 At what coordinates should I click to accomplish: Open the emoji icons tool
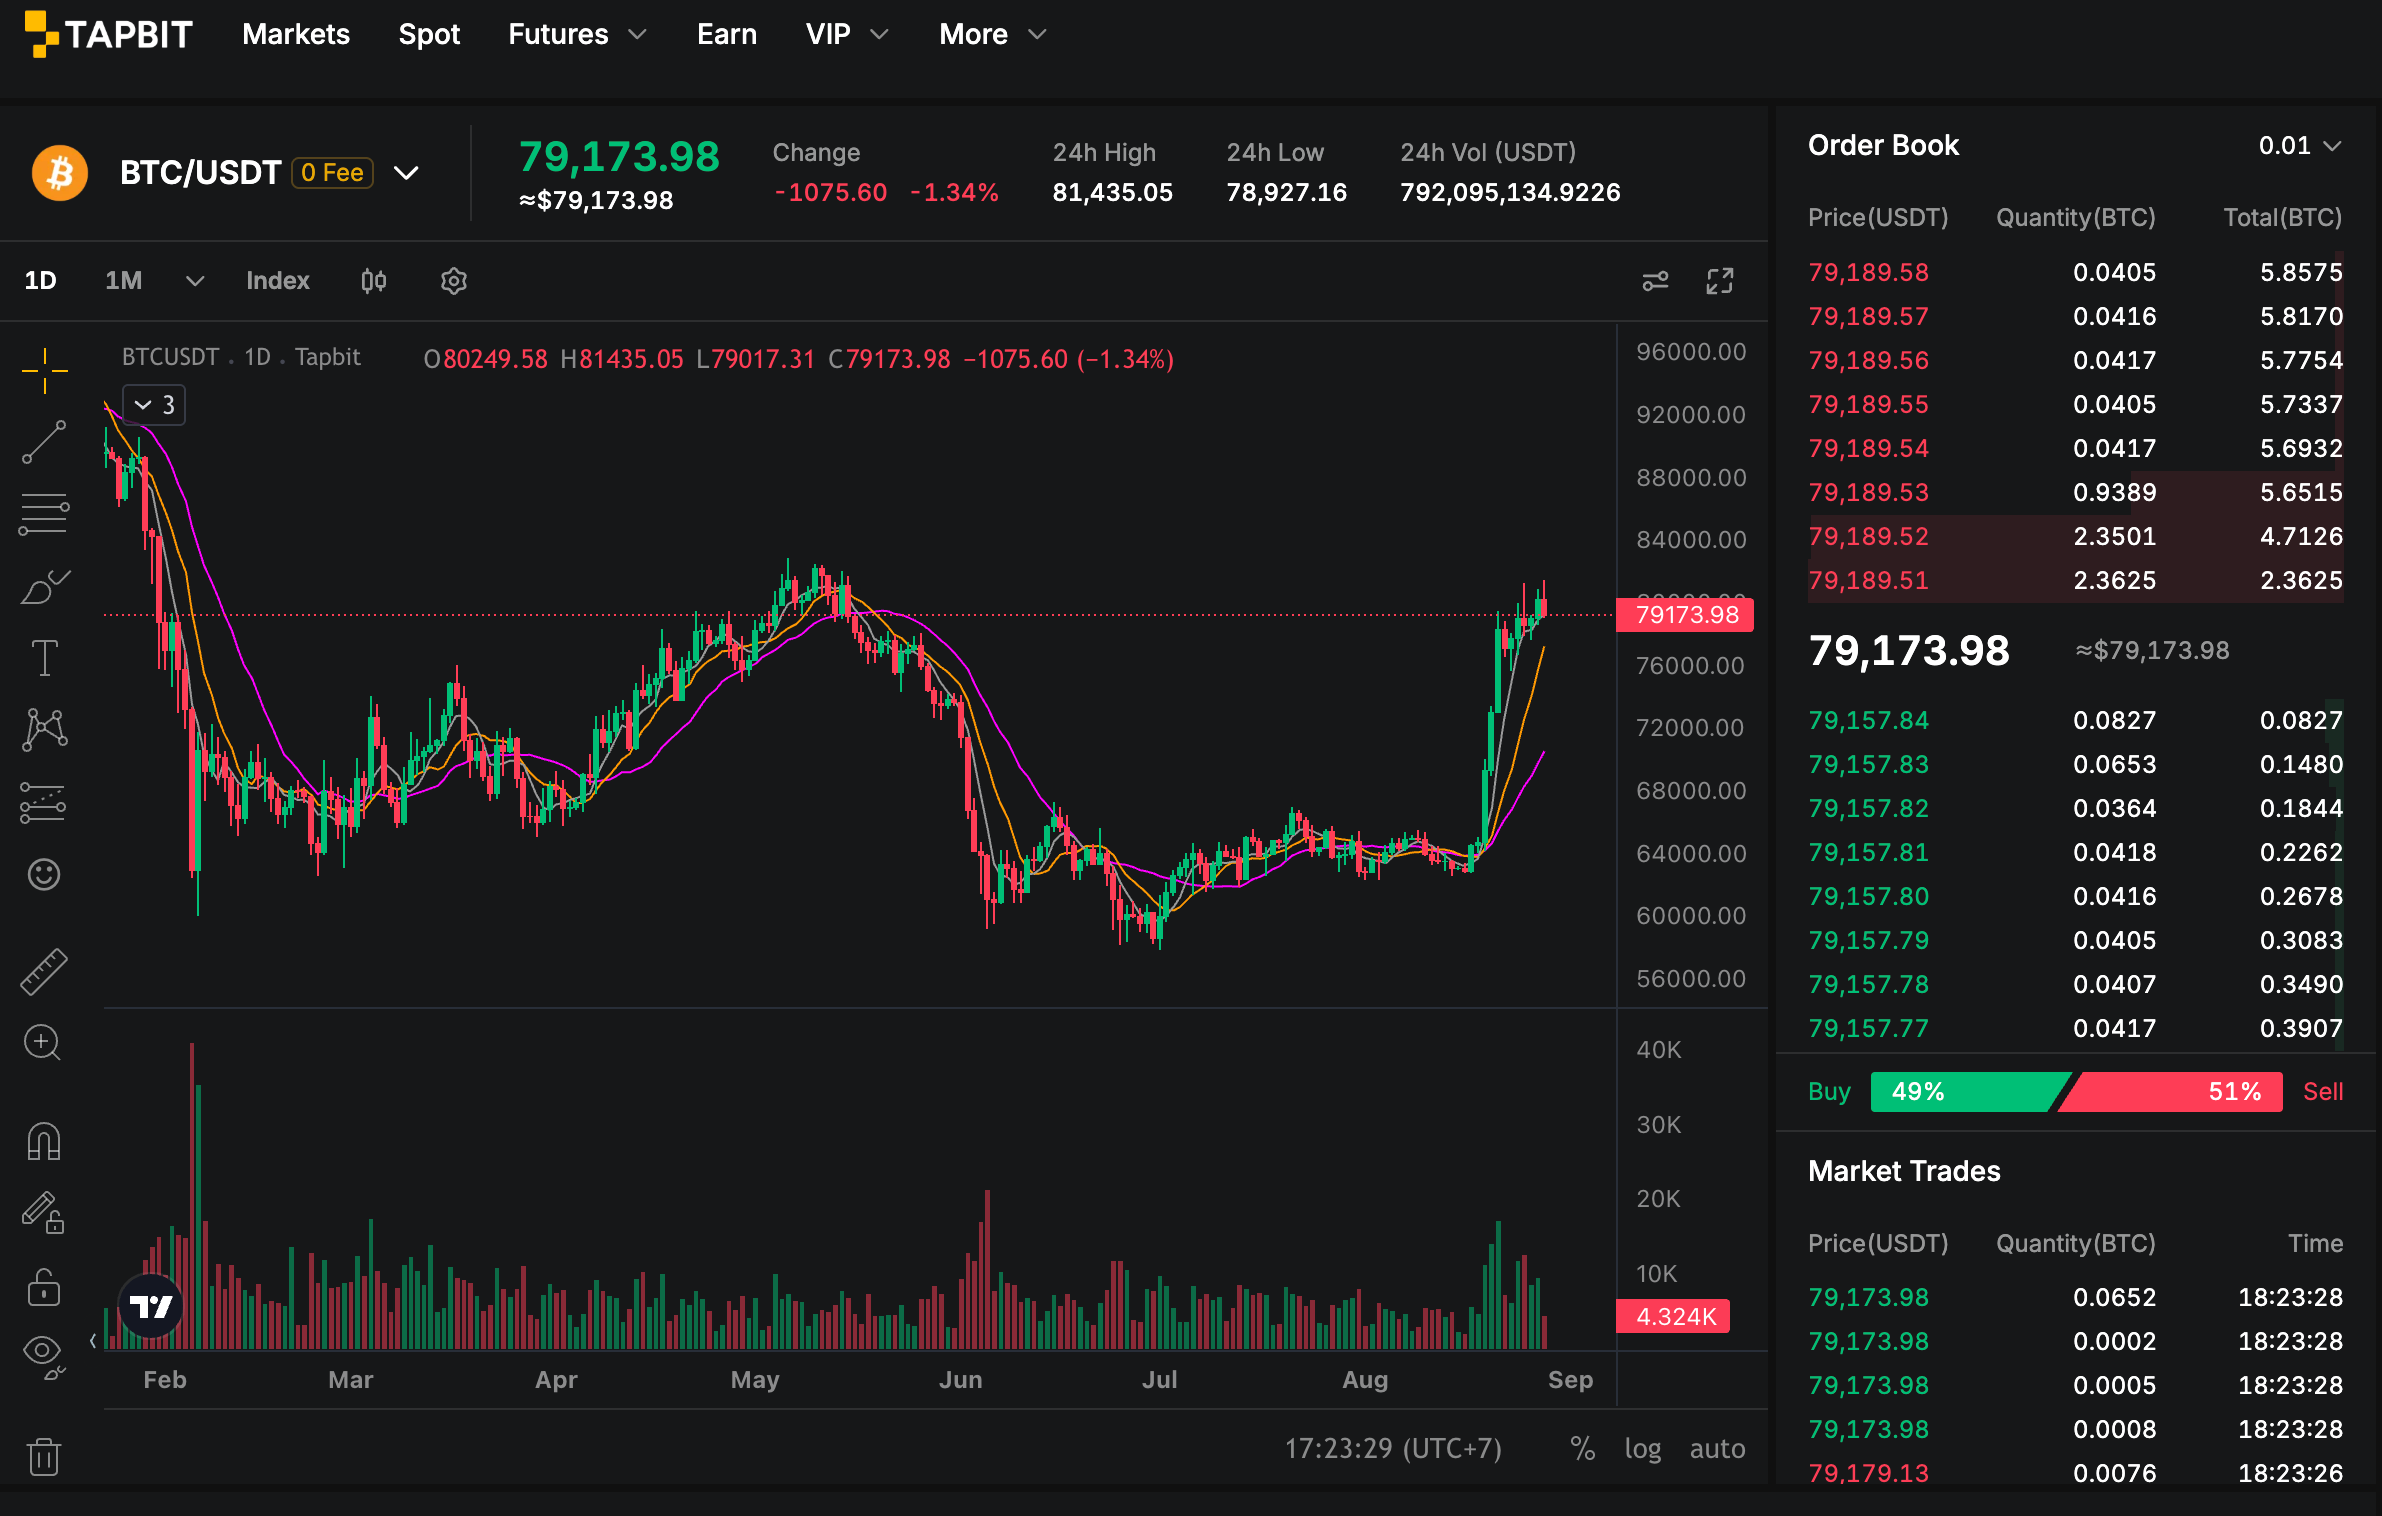(44, 875)
